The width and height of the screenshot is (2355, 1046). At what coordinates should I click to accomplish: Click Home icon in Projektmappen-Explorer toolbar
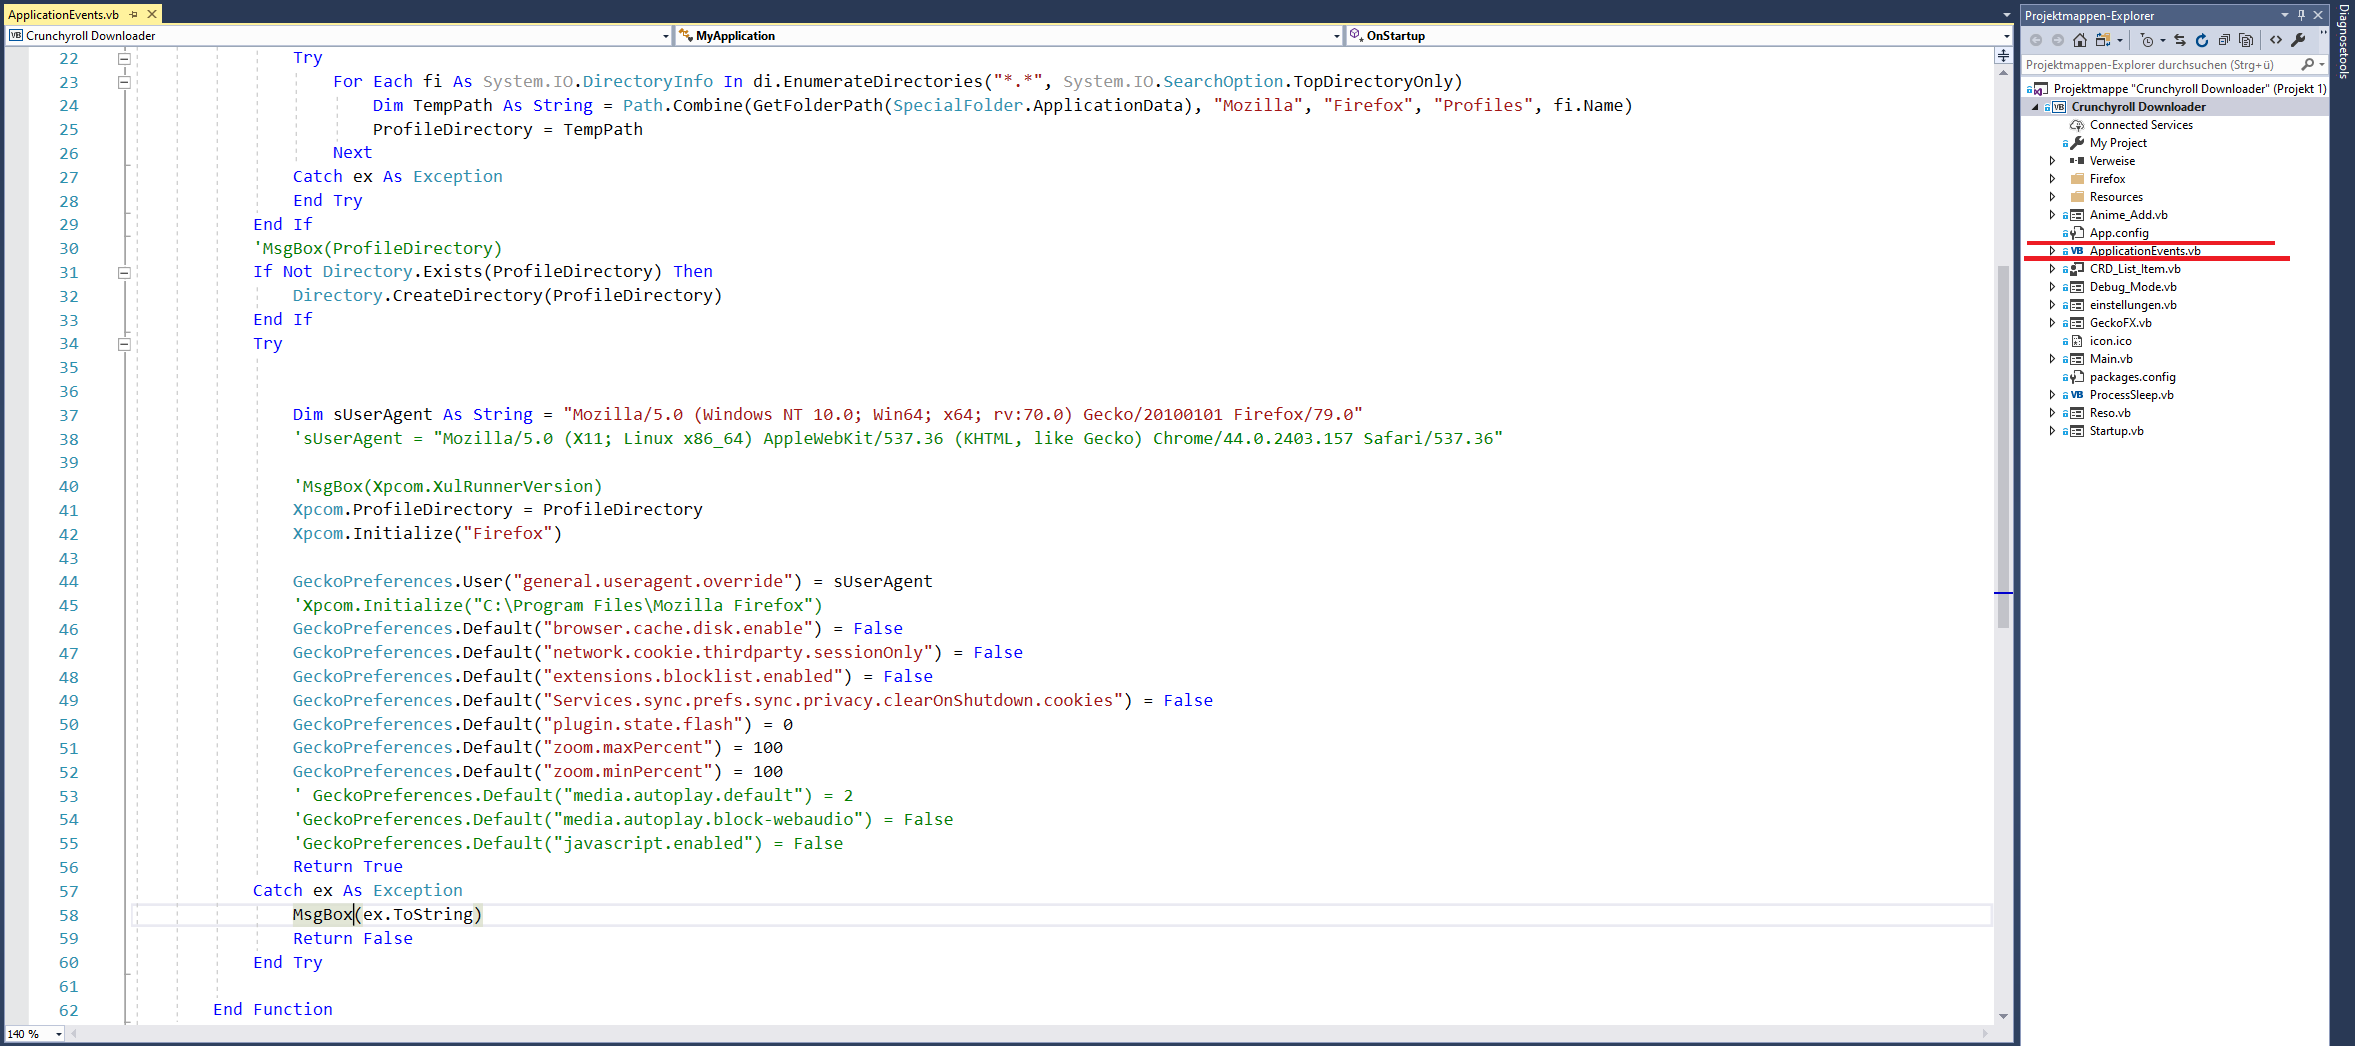click(x=2080, y=40)
